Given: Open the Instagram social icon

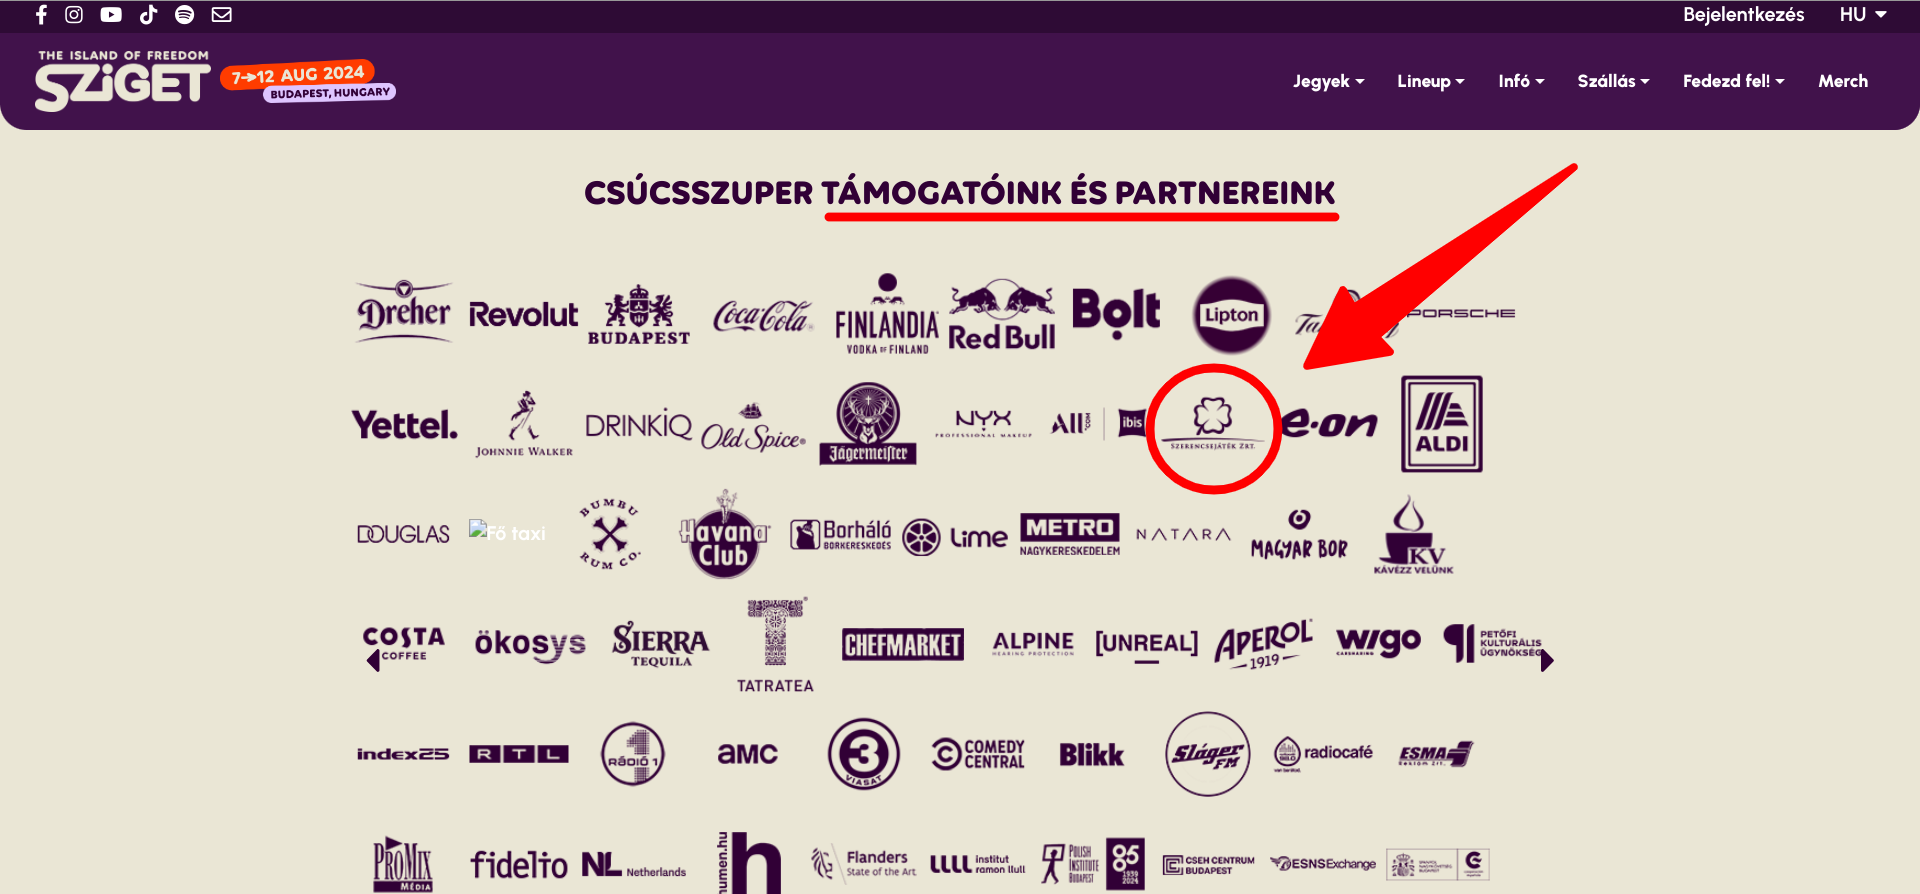Looking at the screenshot, I should point(74,15).
